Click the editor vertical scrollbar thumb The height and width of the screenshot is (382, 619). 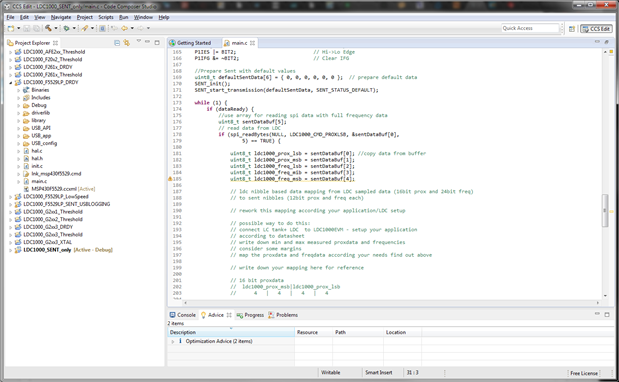605,210
